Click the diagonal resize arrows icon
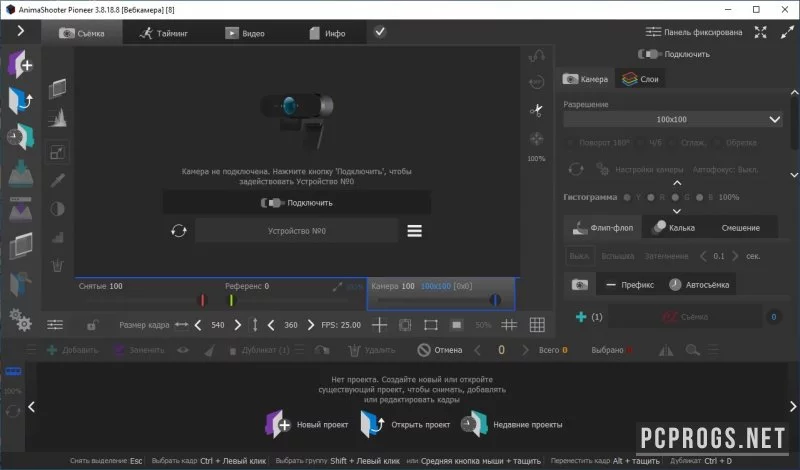 point(787,32)
